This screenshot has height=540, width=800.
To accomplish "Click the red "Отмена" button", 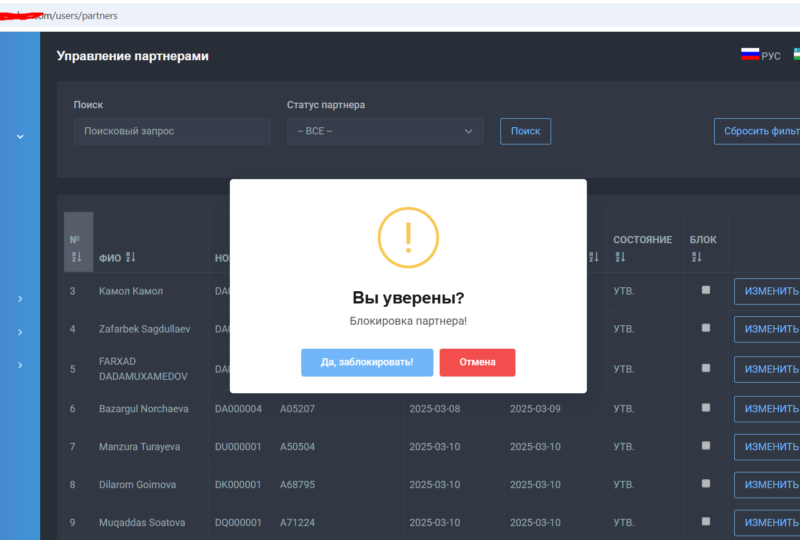I will coord(477,362).
